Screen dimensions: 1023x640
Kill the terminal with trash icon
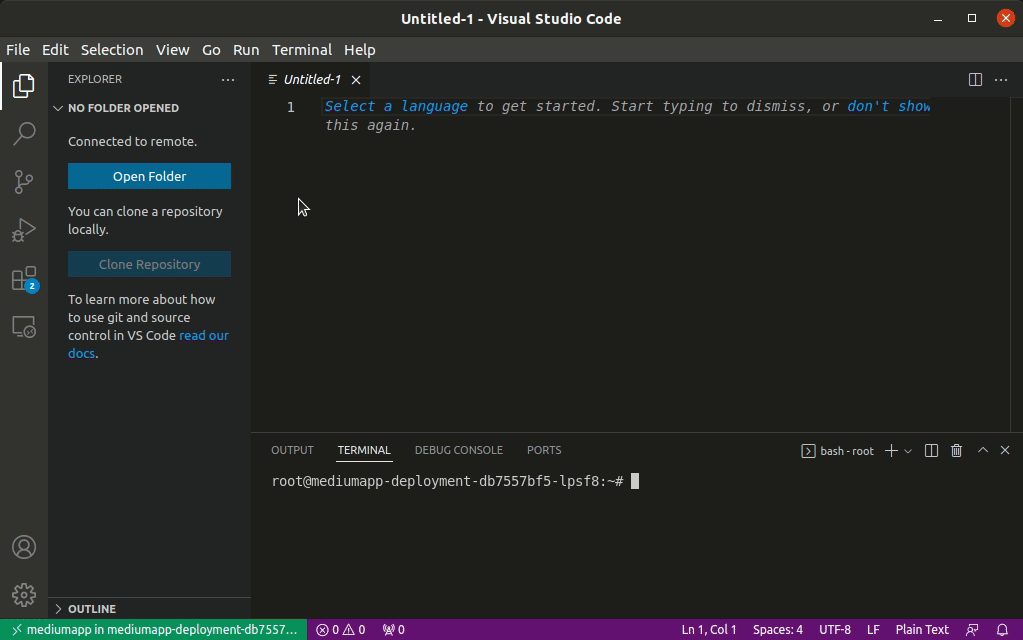pyautogui.click(x=956, y=451)
